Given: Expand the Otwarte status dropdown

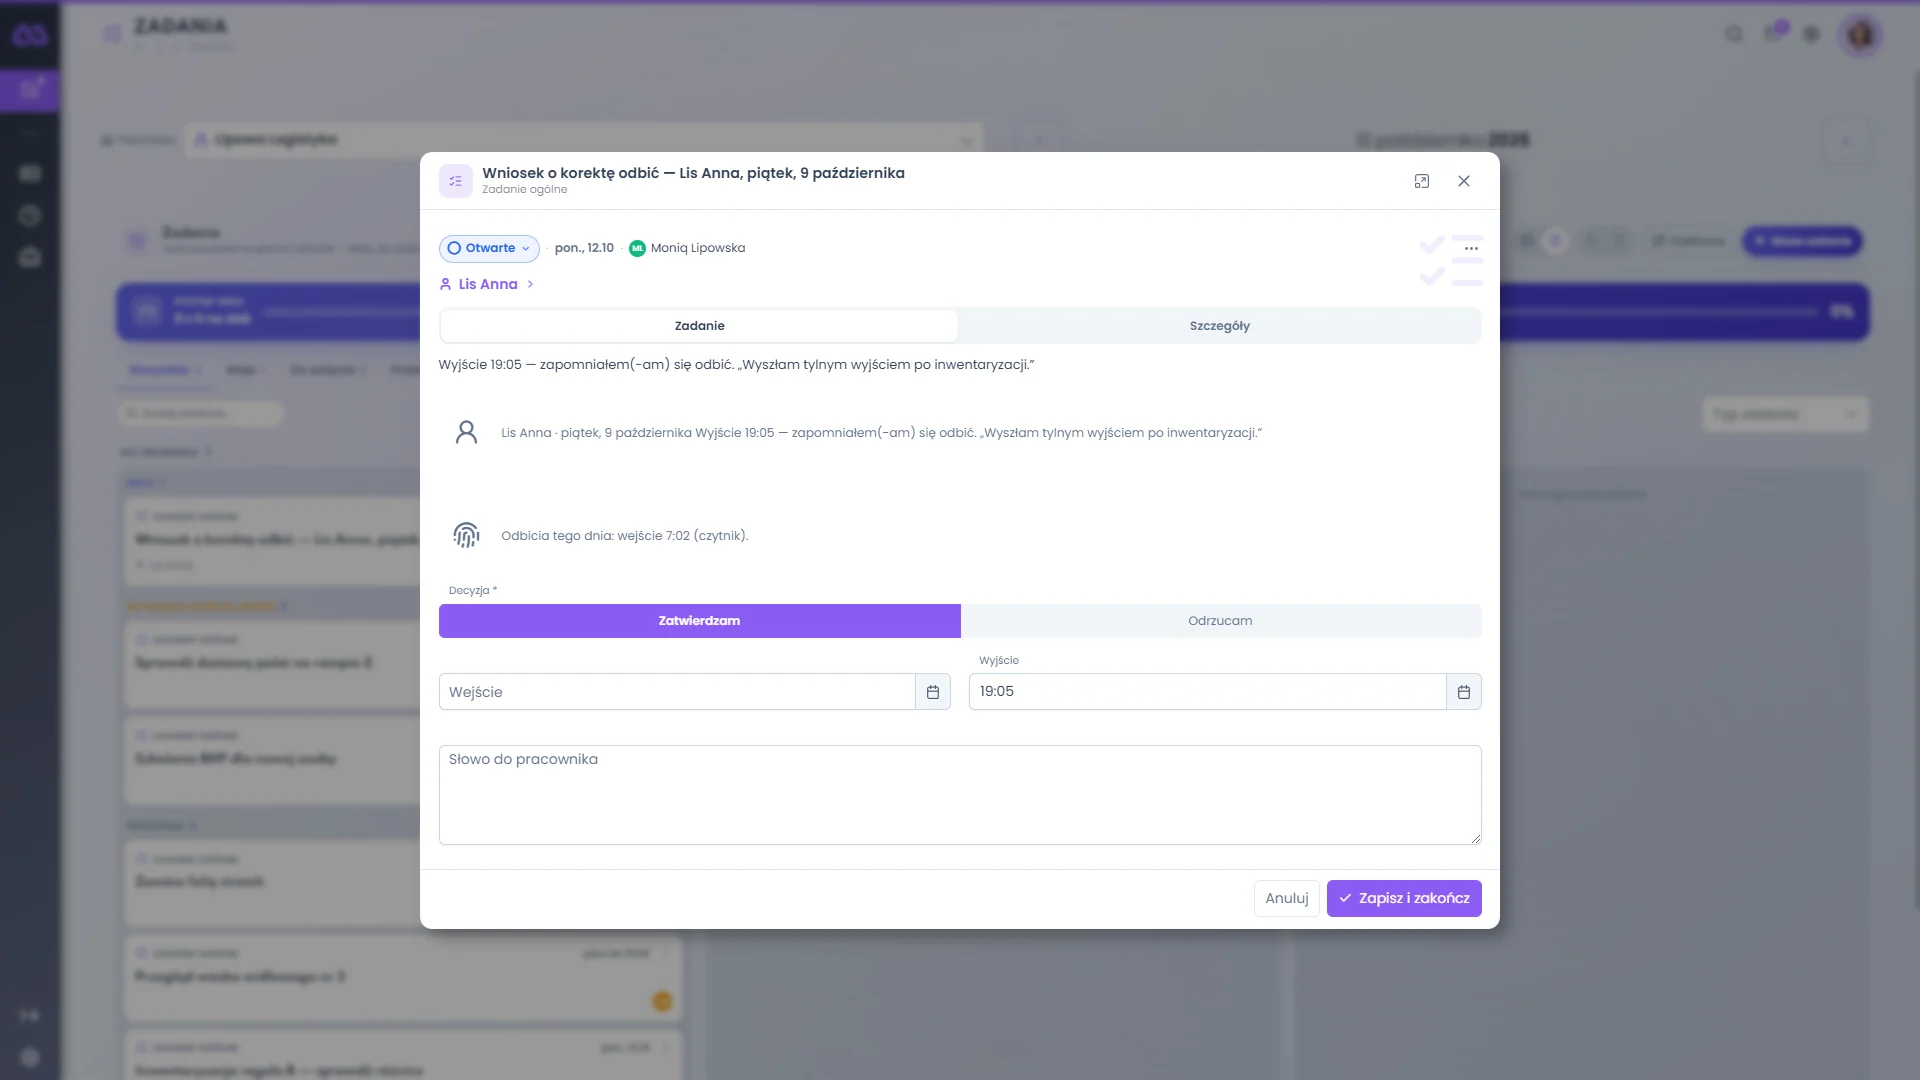Looking at the screenshot, I should (x=489, y=248).
